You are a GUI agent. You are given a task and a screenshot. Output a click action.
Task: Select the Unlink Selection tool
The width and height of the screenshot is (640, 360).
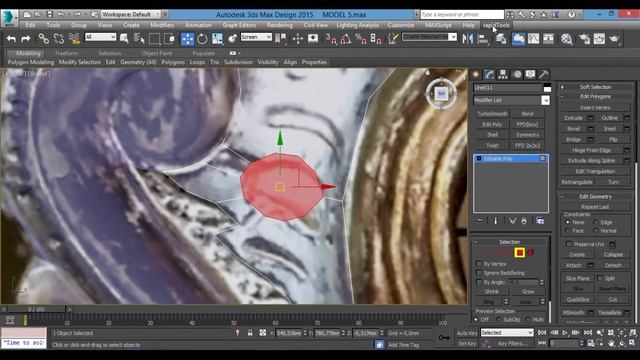point(59,39)
